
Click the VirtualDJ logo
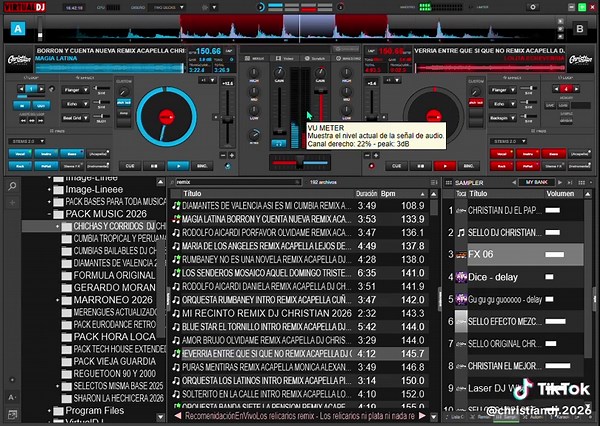pos(25,7)
